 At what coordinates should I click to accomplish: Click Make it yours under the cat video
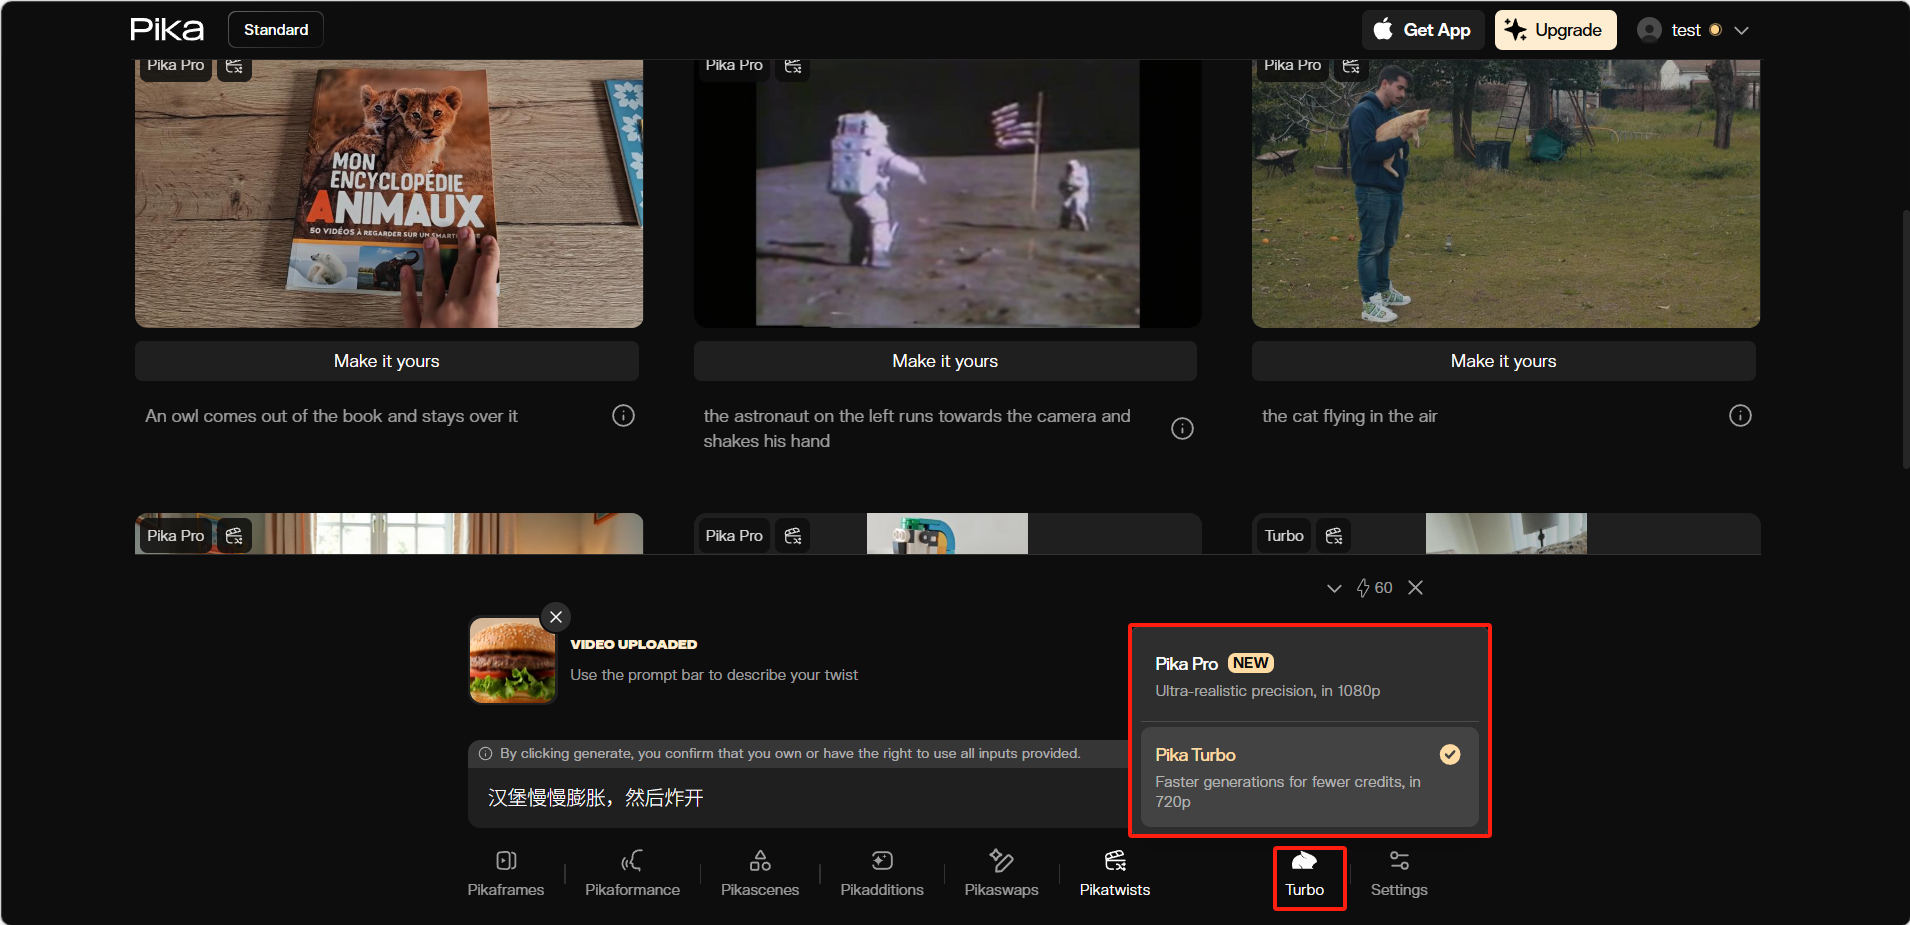click(1504, 361)
